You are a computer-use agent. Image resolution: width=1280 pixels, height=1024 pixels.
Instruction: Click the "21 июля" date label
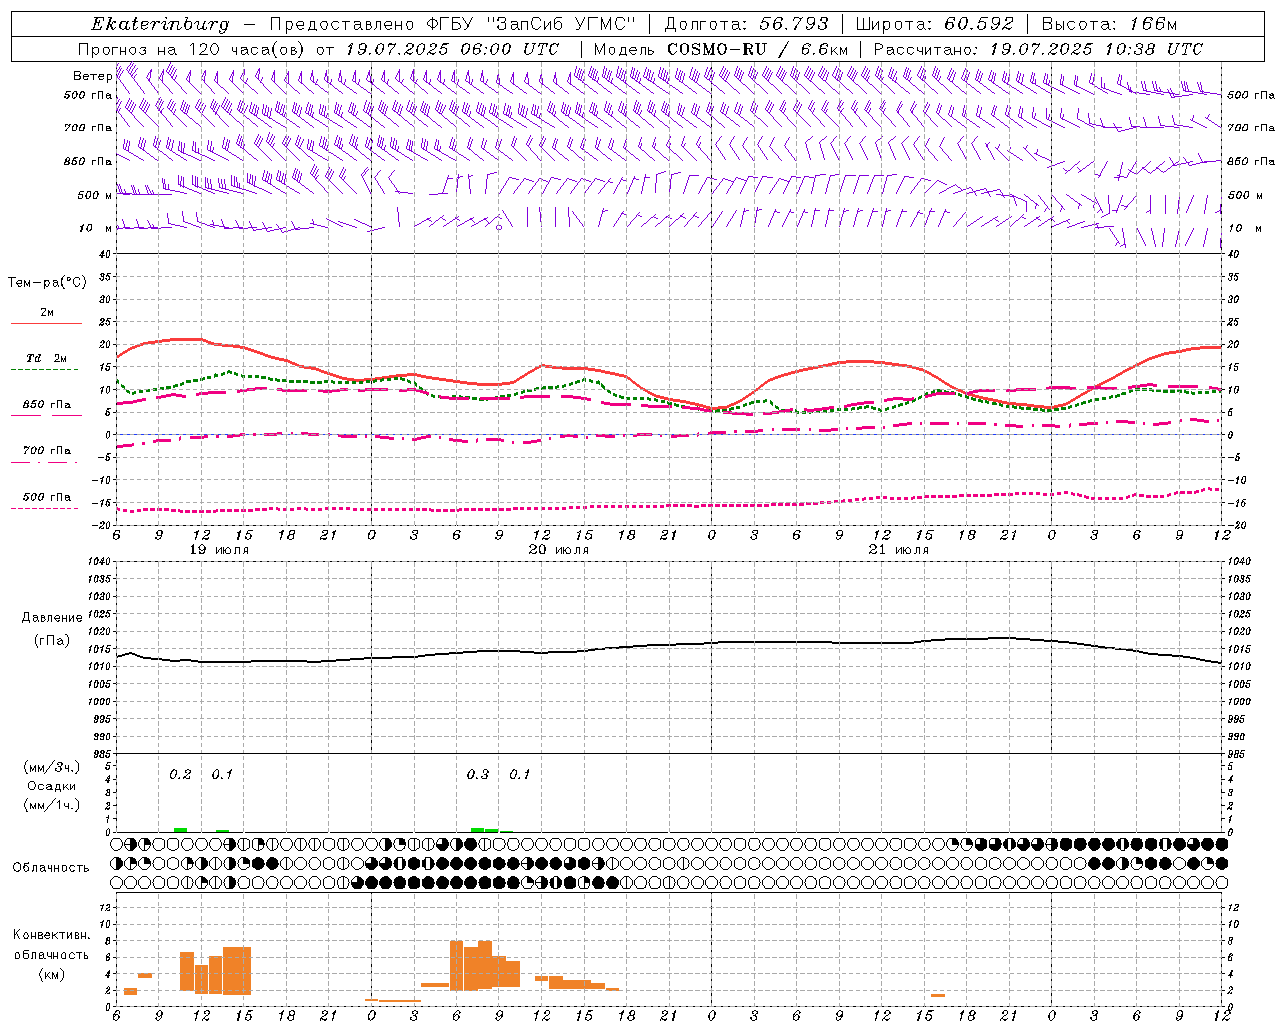coord(898,550)
